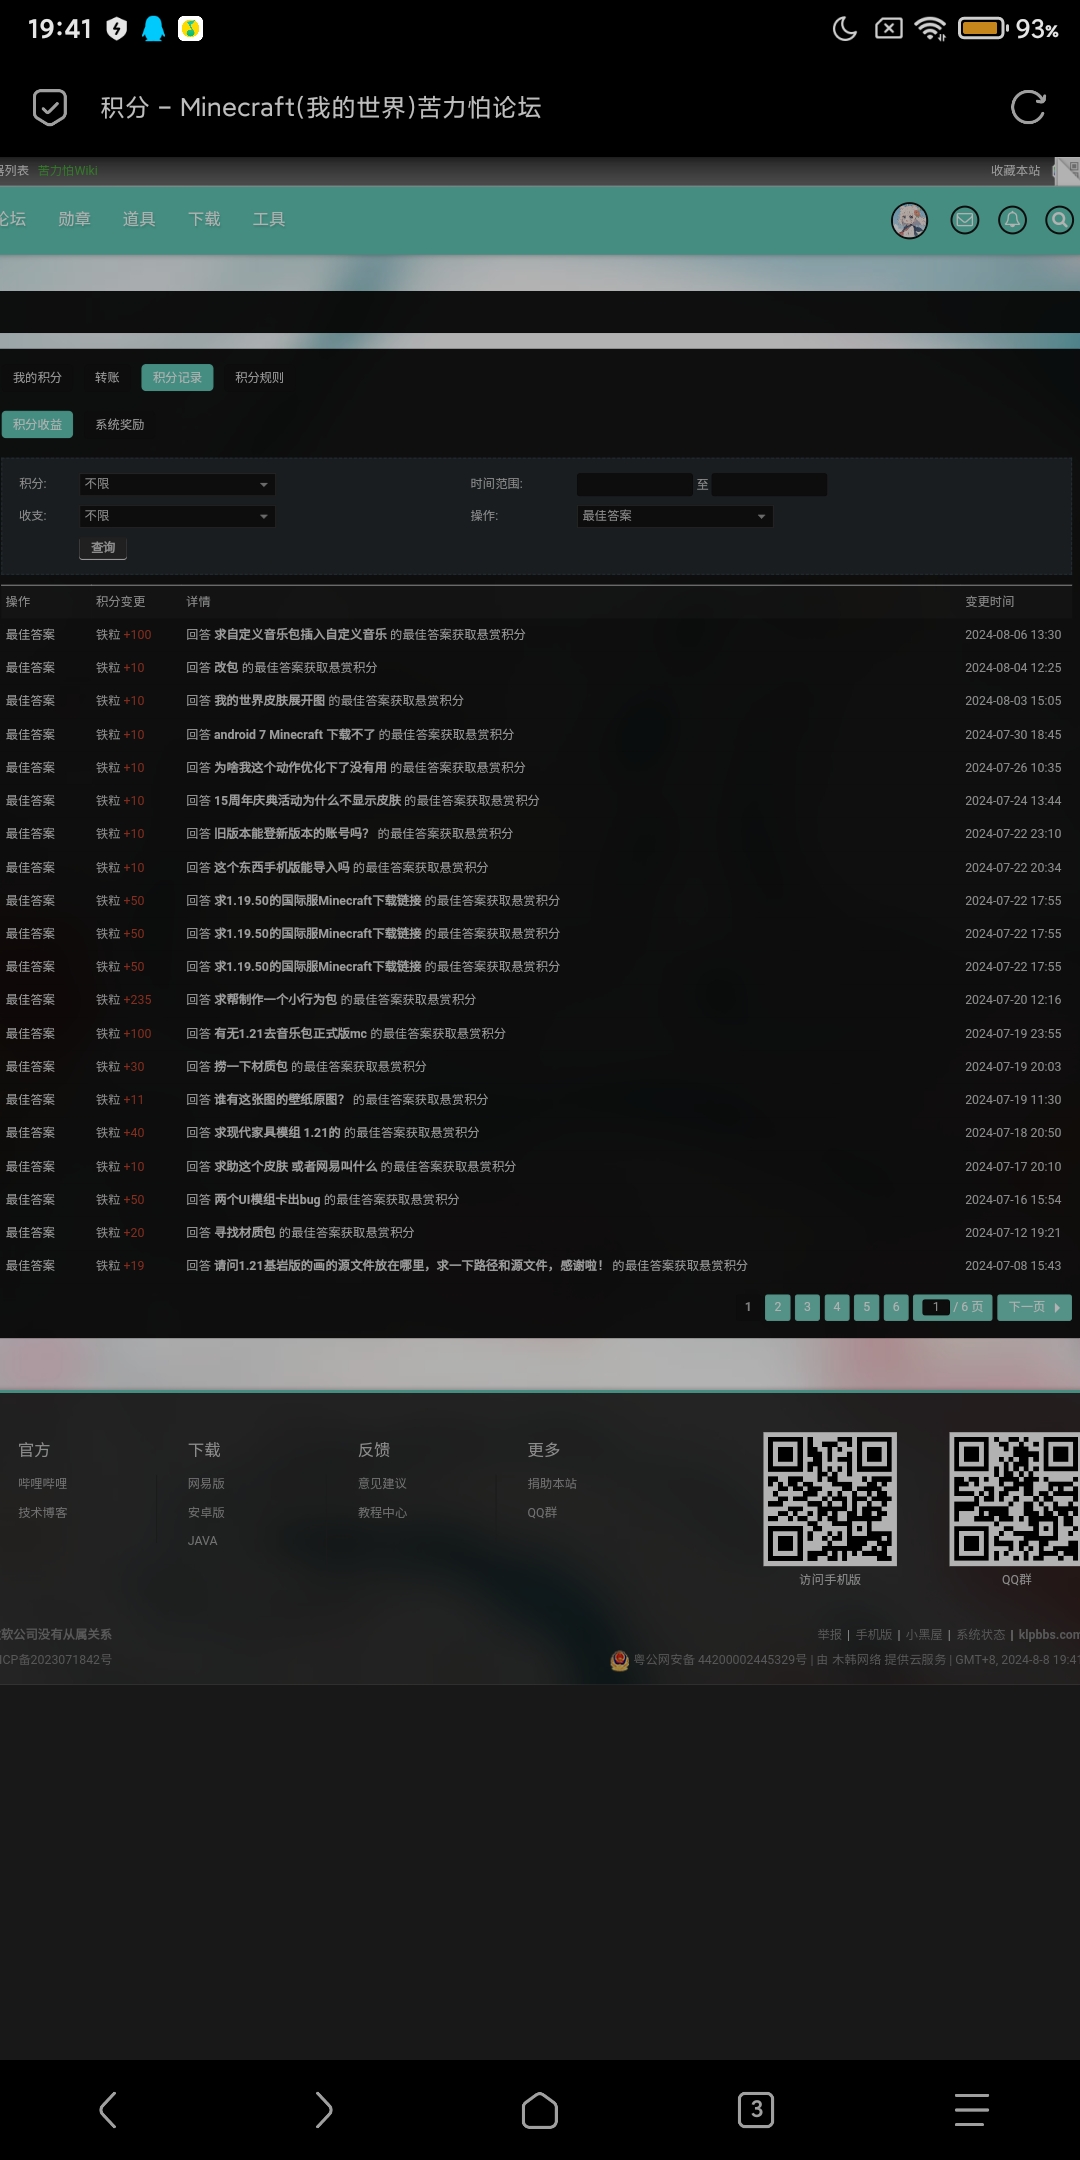
Task: Expand the 操作 最佳答案 dropdown
Action: (675, 516)
